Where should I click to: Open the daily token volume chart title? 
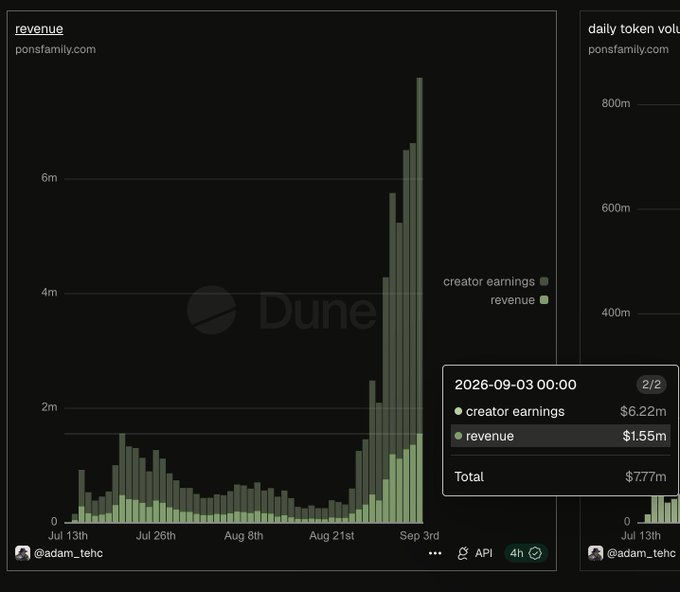point(634,29)
